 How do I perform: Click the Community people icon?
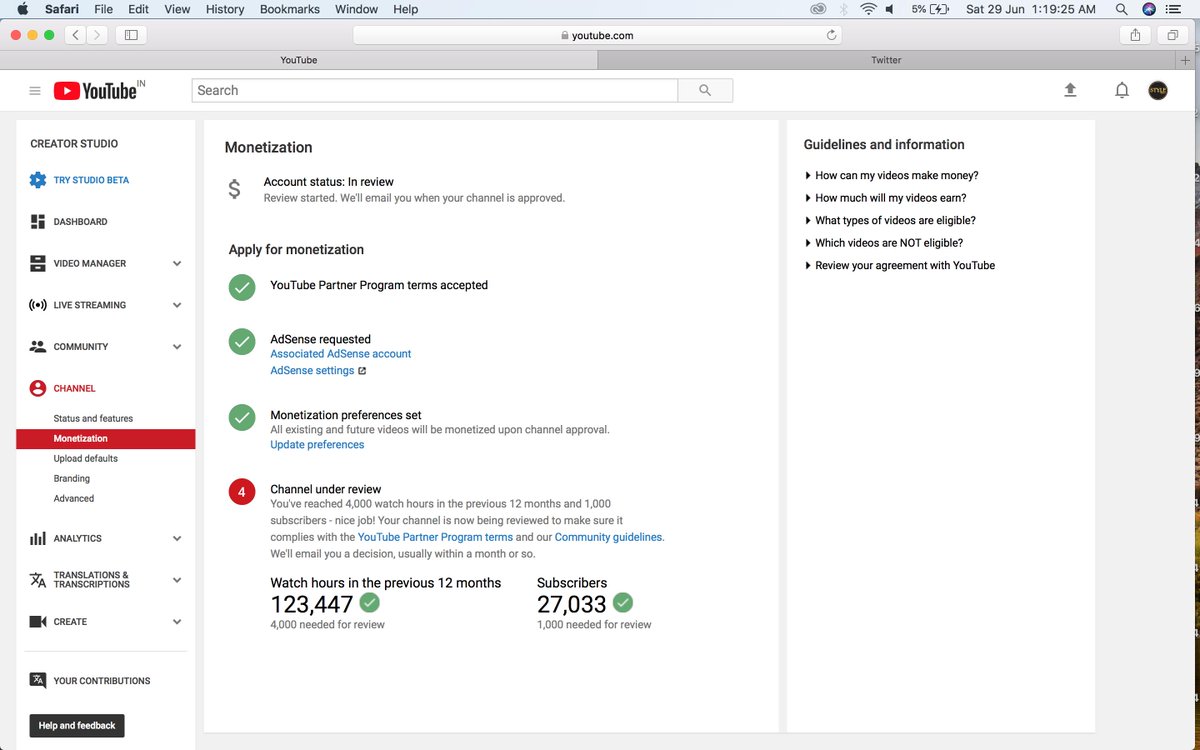pos(38,347)
